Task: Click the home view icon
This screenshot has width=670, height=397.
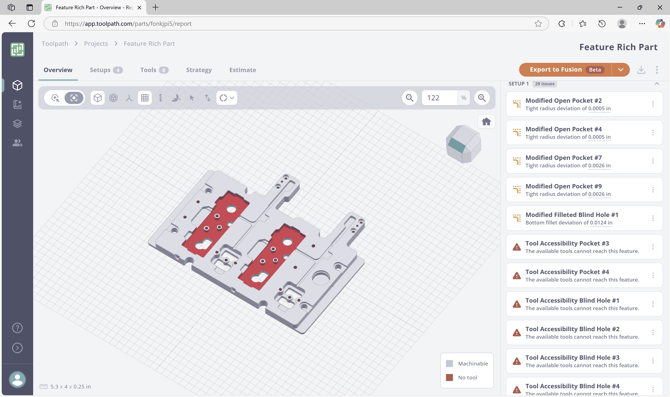Action: point(486,122)
